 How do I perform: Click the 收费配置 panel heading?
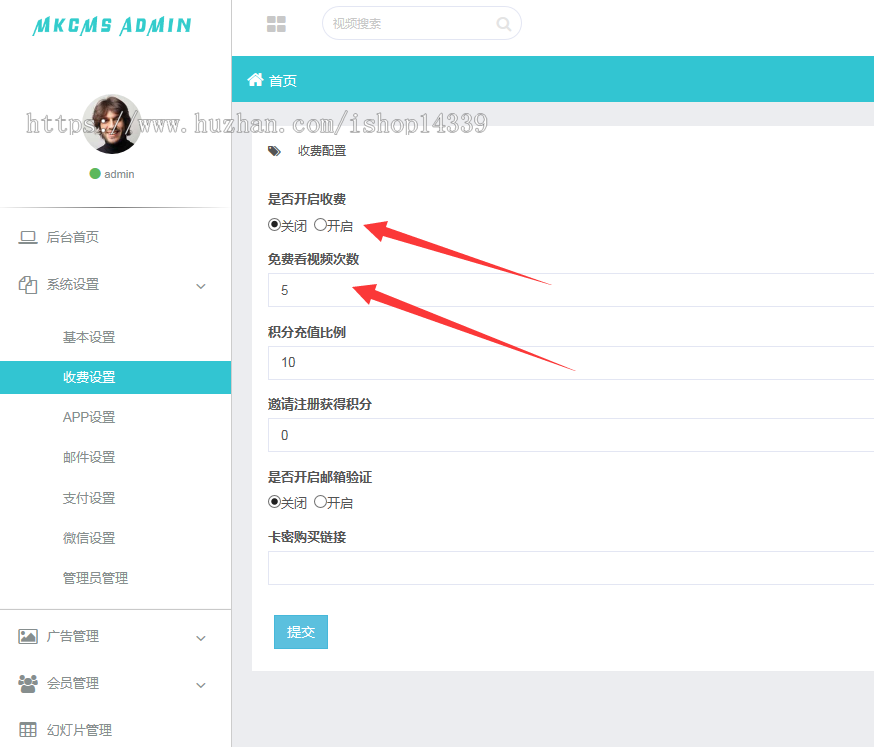click(x=322, y=151)
